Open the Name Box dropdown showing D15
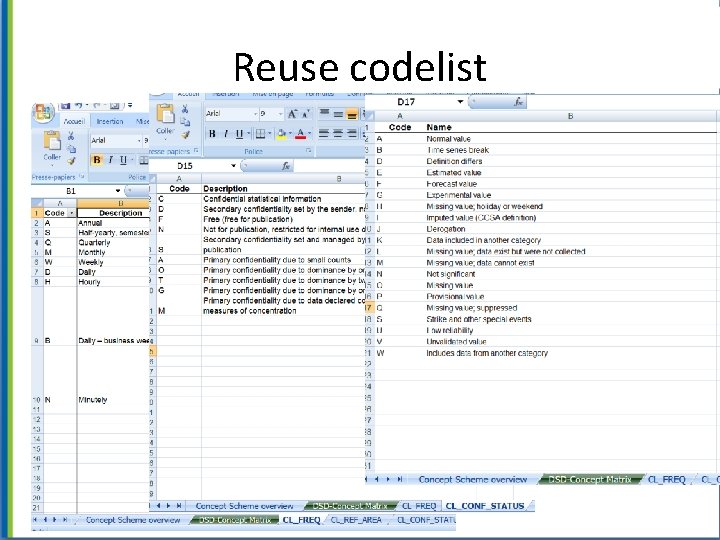The width and height of the screenshot is (720, 540). [233, 166]
